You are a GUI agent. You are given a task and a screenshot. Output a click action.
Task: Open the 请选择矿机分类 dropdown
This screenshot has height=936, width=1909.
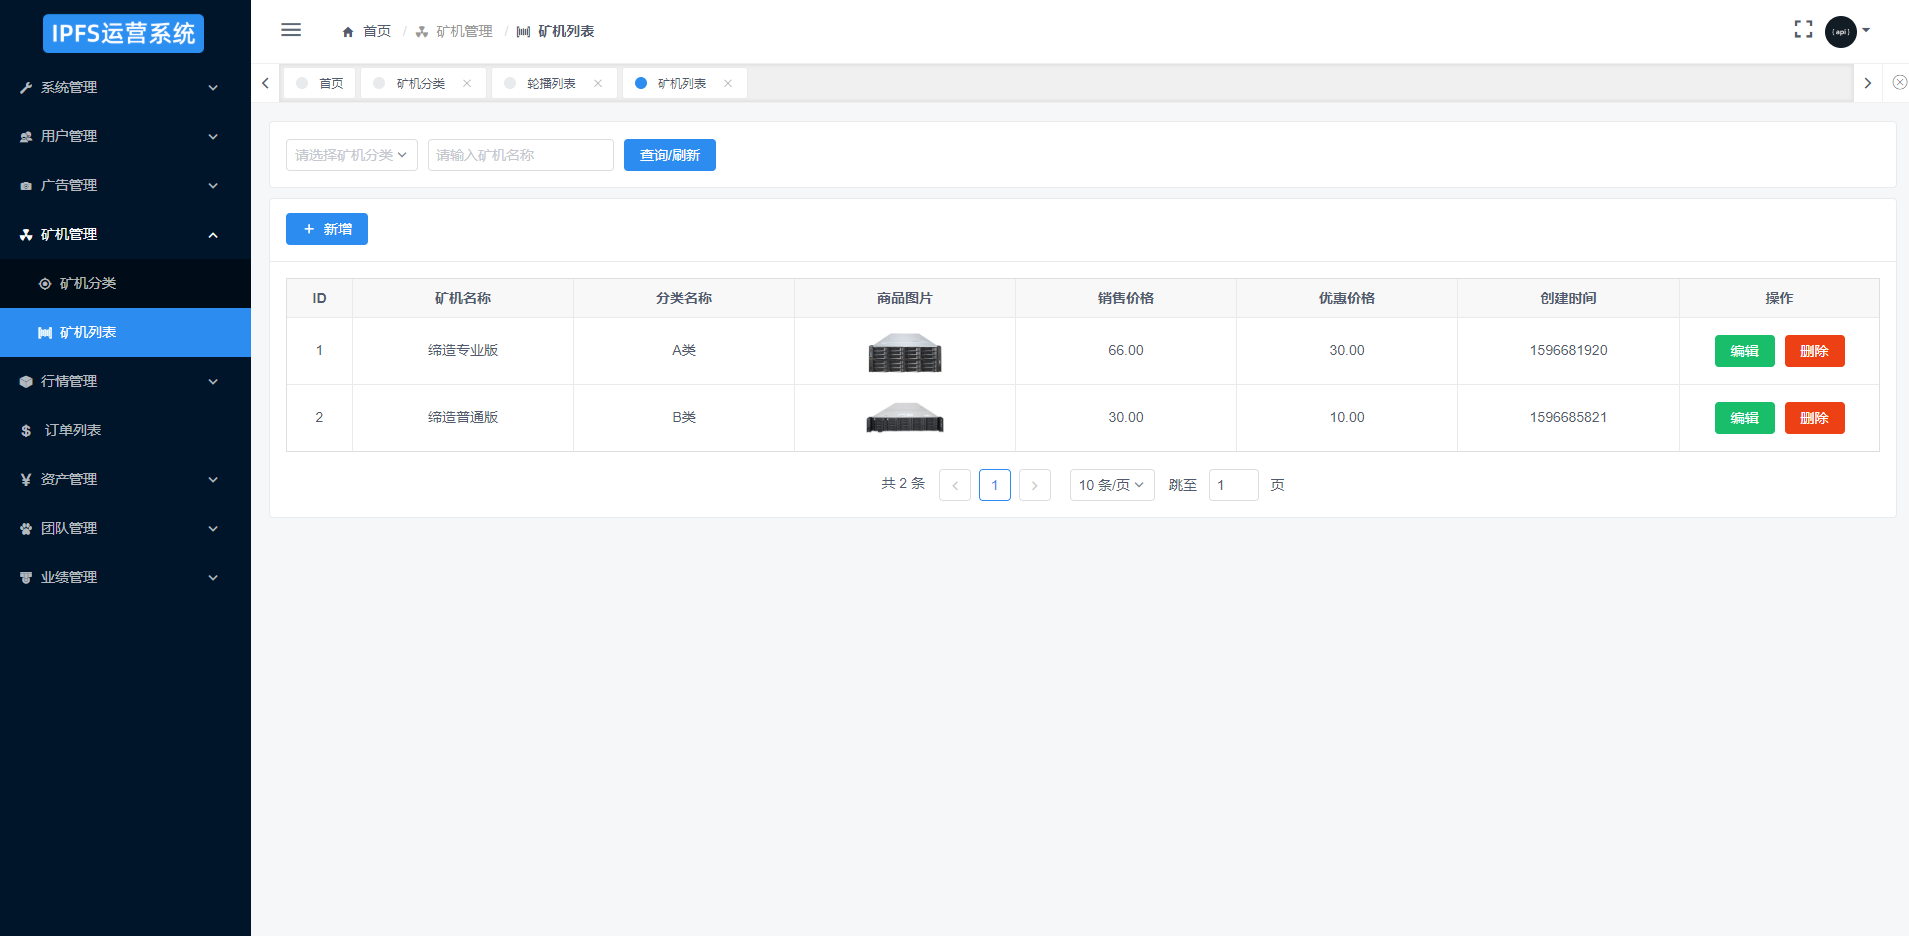(351, 155)
